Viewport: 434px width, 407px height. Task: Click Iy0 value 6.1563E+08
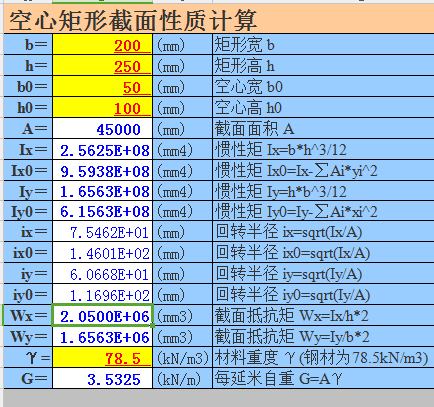[x=102, y=211]
